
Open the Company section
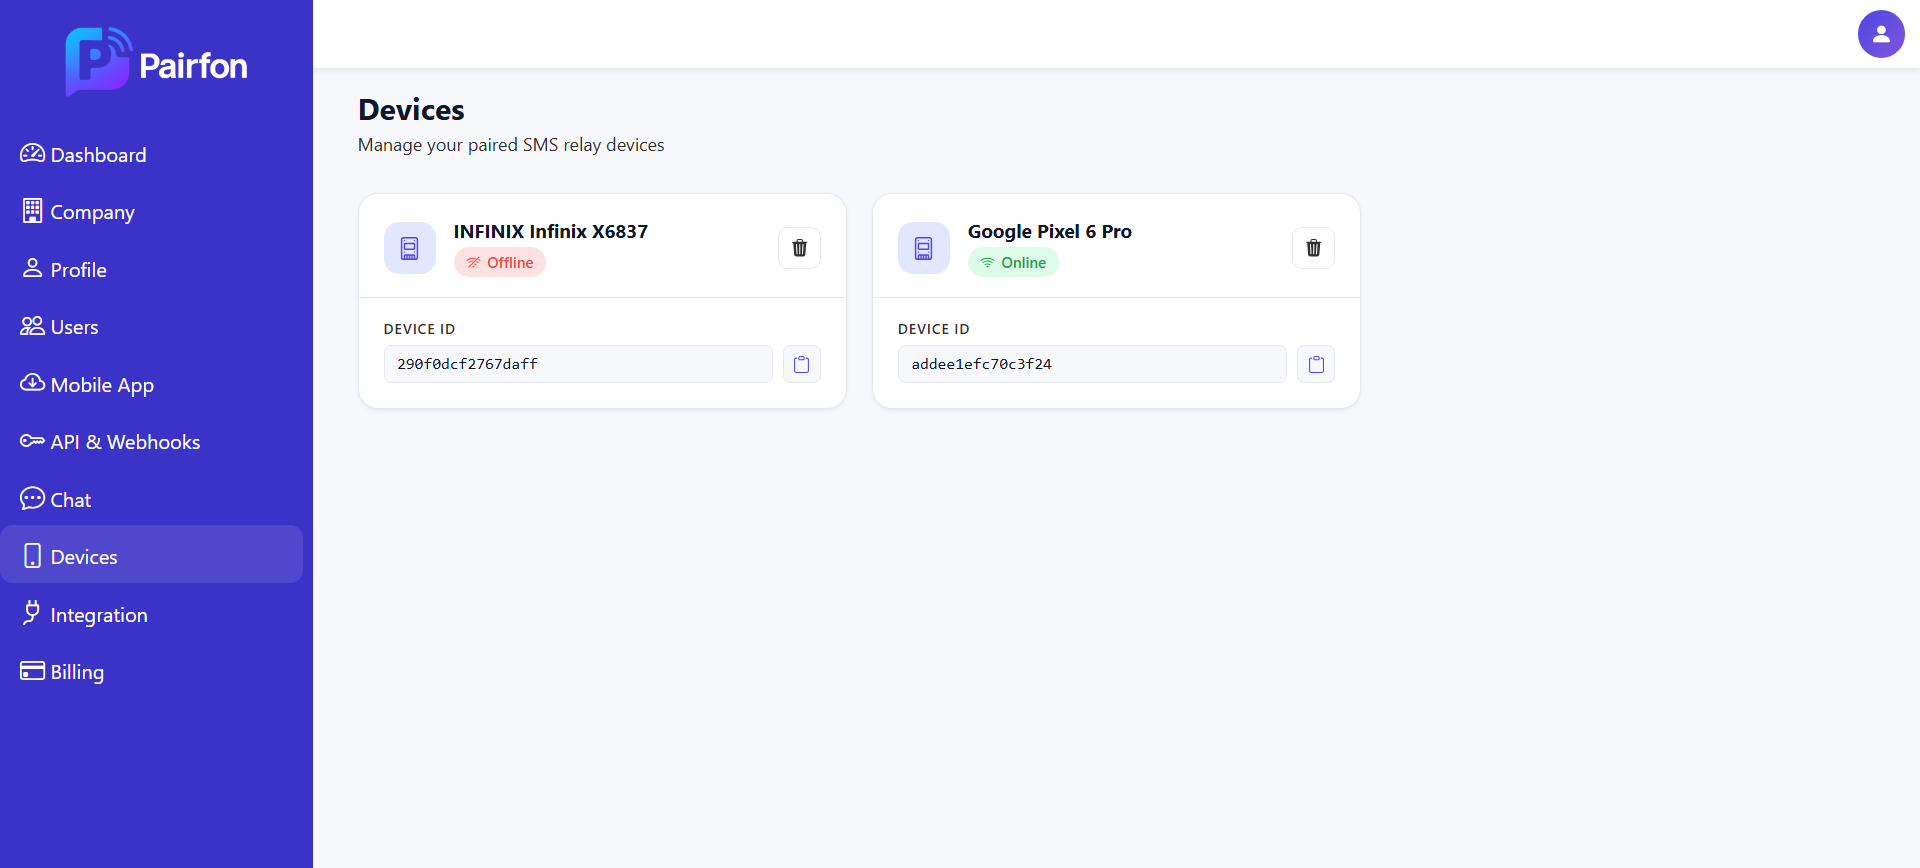click(x=92, y=212)
